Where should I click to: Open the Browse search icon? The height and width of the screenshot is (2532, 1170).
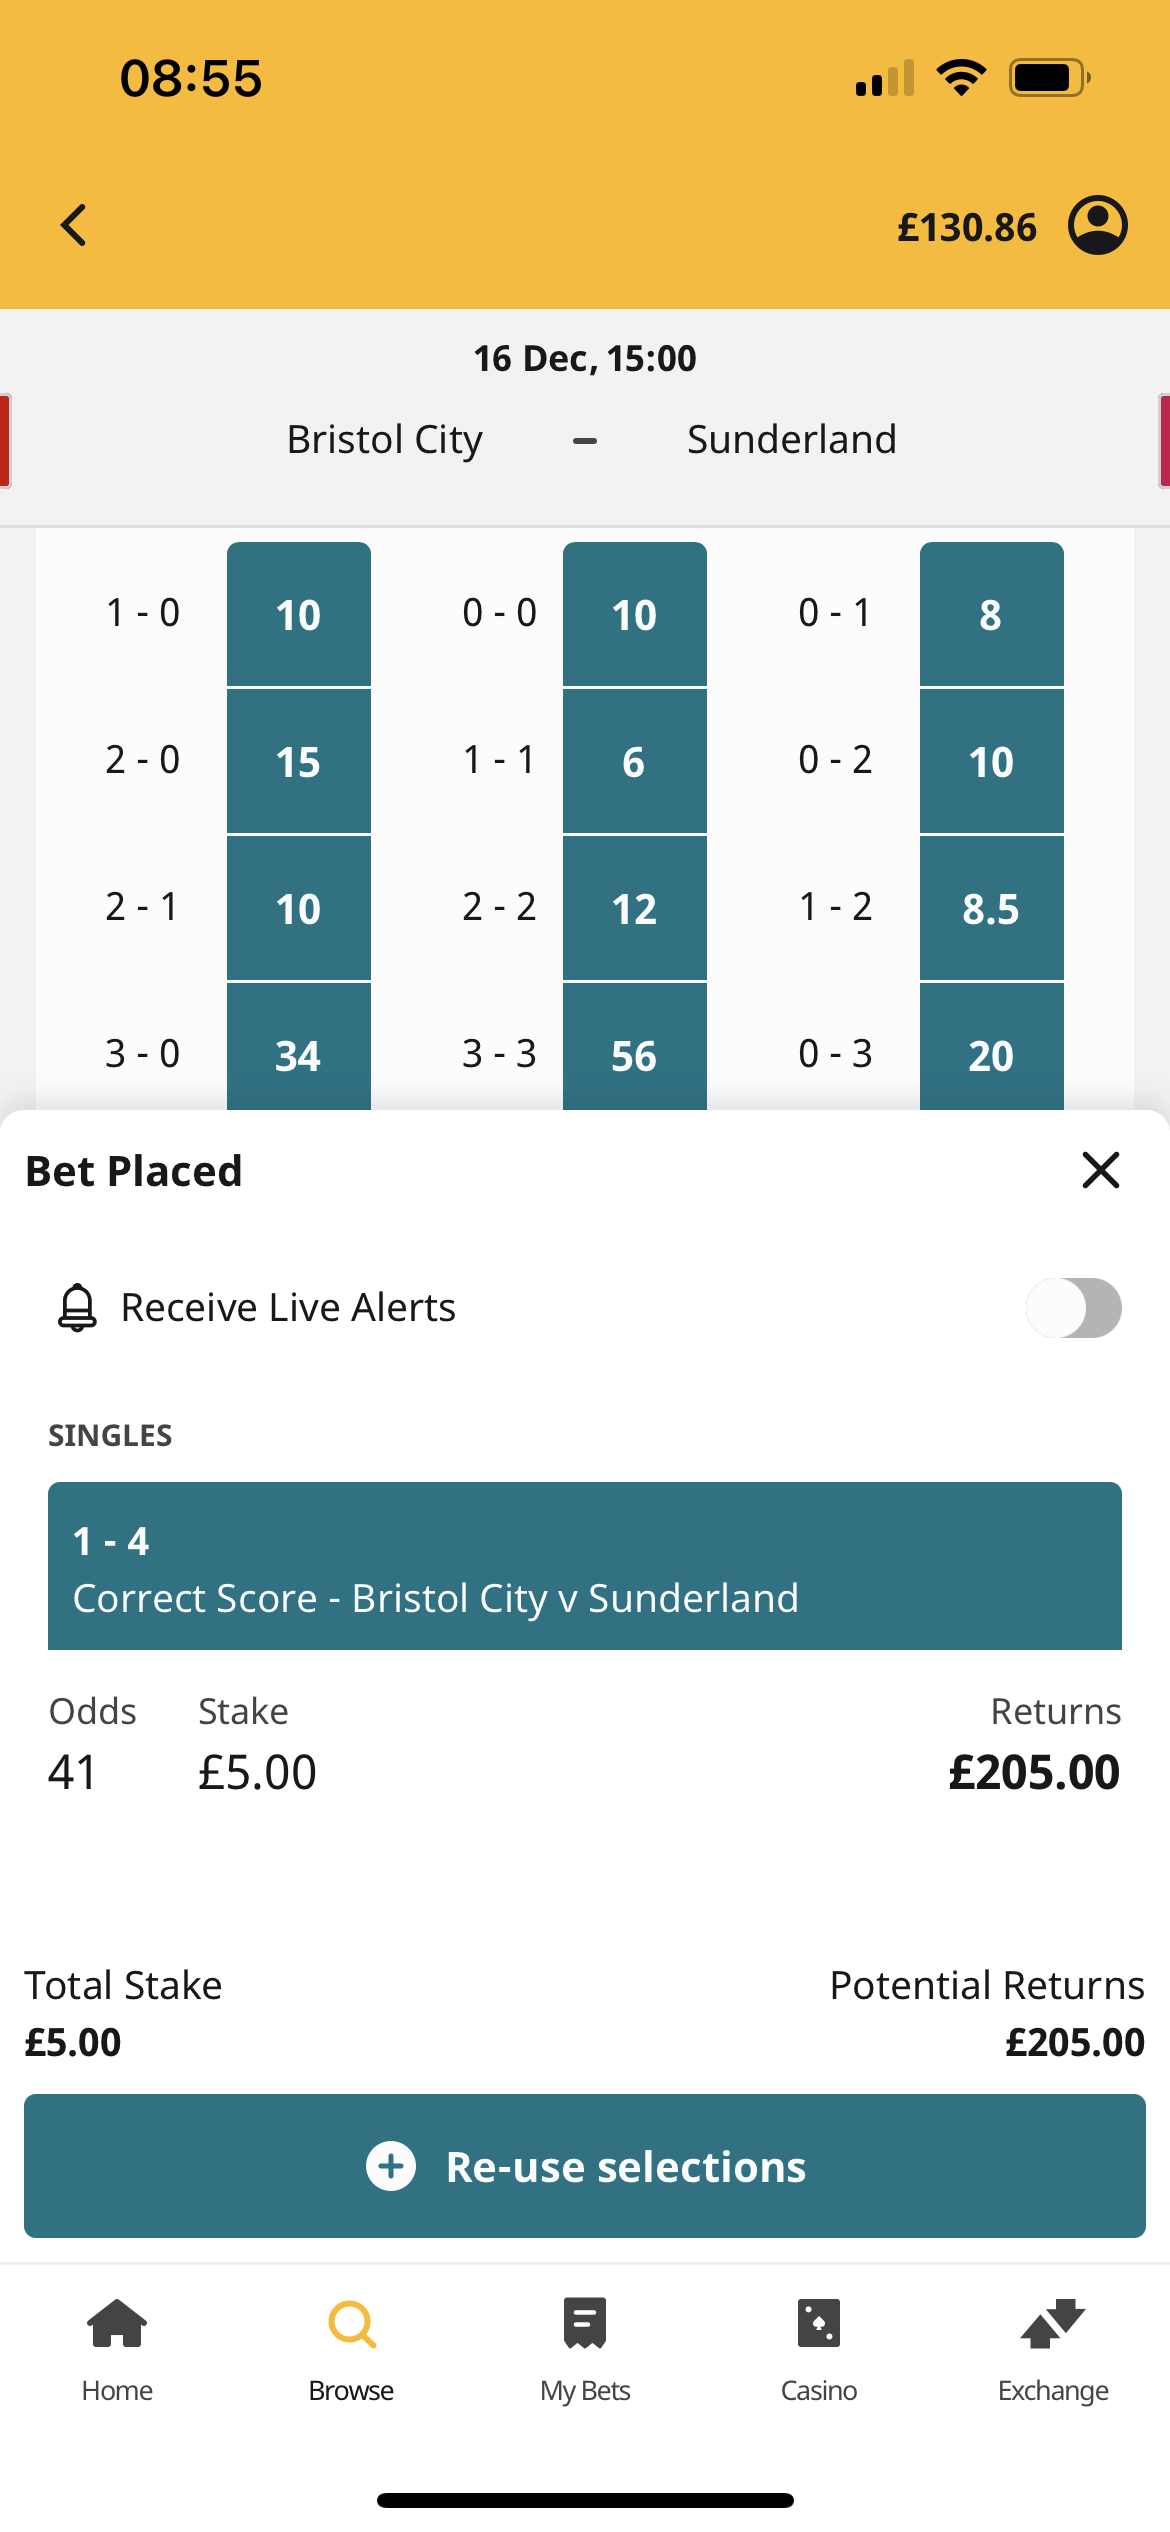coord(352,2324)
